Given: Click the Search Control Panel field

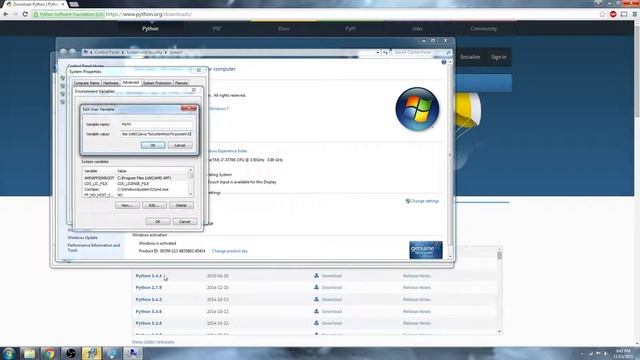Looking at the screenshot, I should click(421, 52).
